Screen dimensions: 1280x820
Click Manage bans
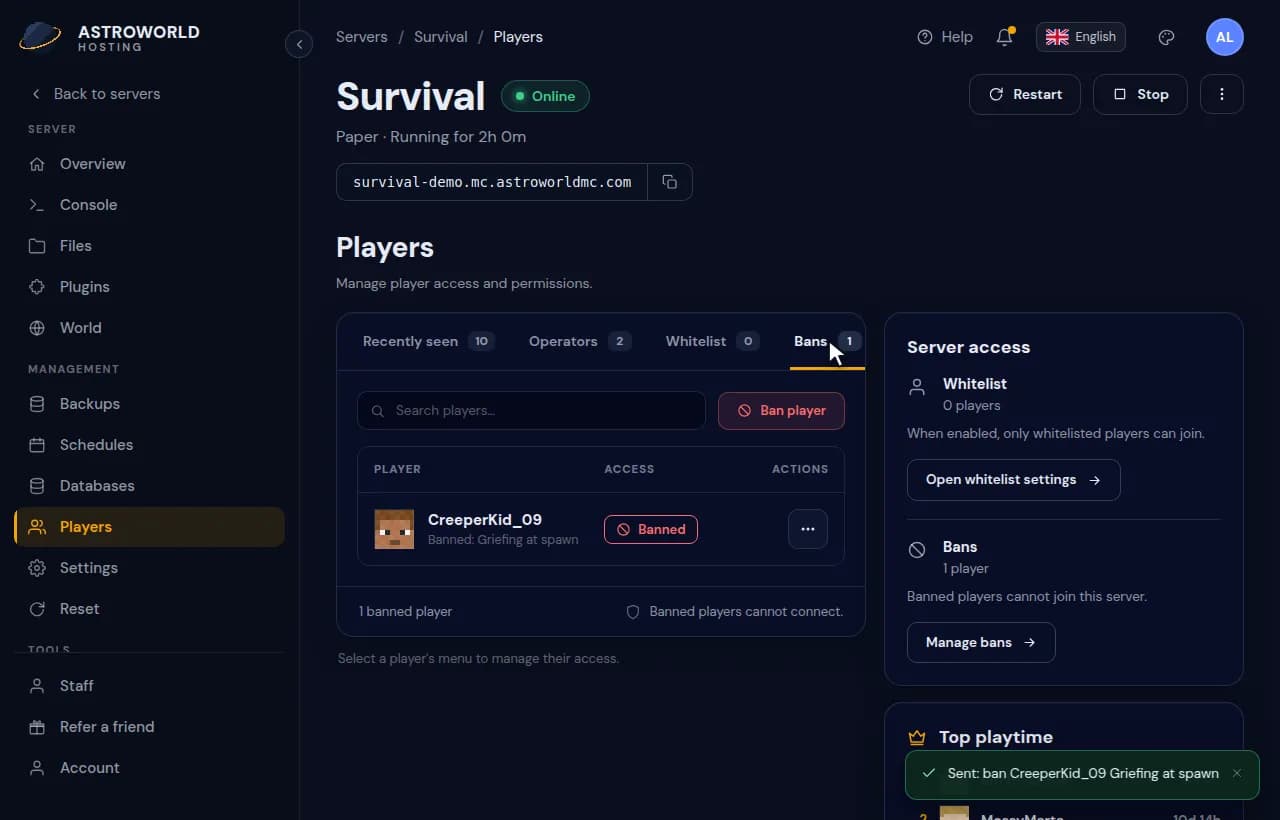pyautogui.click(x=981, y=642)
